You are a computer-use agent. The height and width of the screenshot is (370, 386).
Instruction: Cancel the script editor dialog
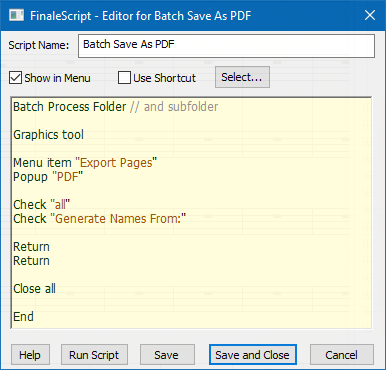342,355
